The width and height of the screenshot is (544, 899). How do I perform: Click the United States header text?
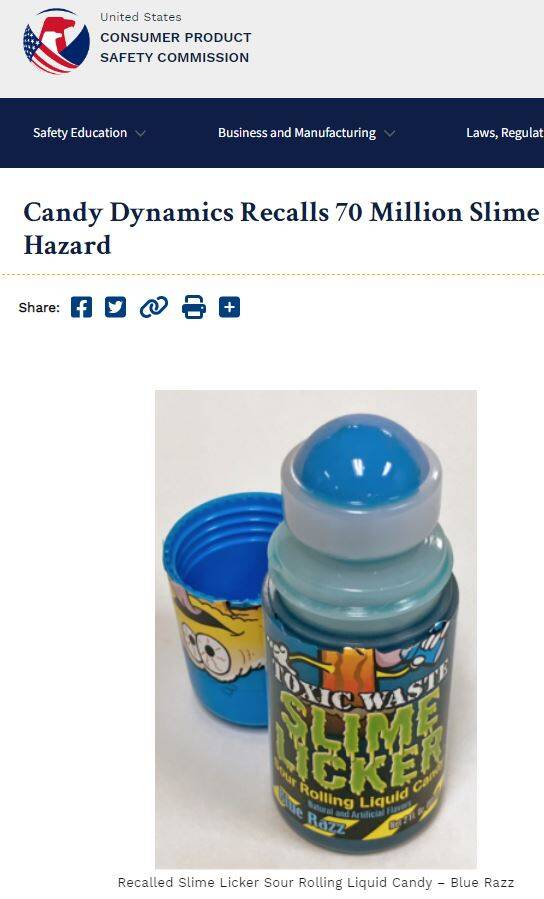click(140, 17)
